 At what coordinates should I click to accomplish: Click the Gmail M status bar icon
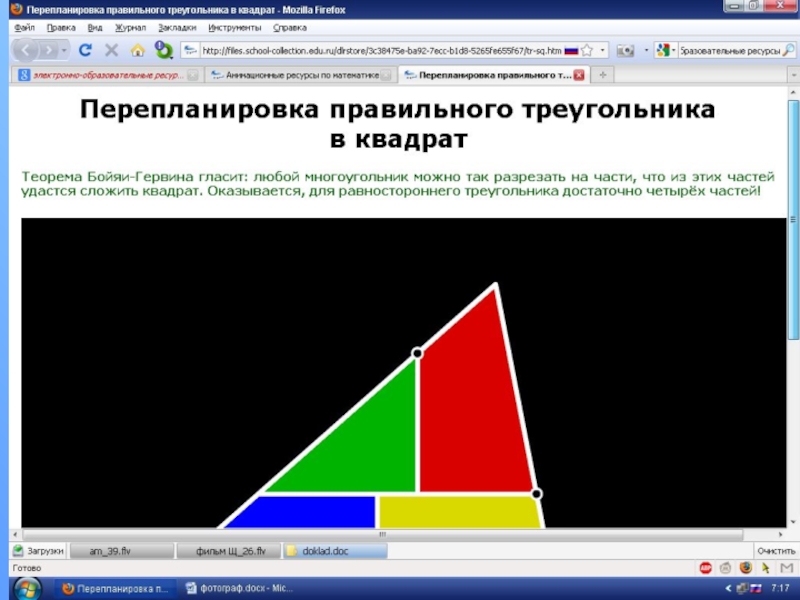(786, 567)
